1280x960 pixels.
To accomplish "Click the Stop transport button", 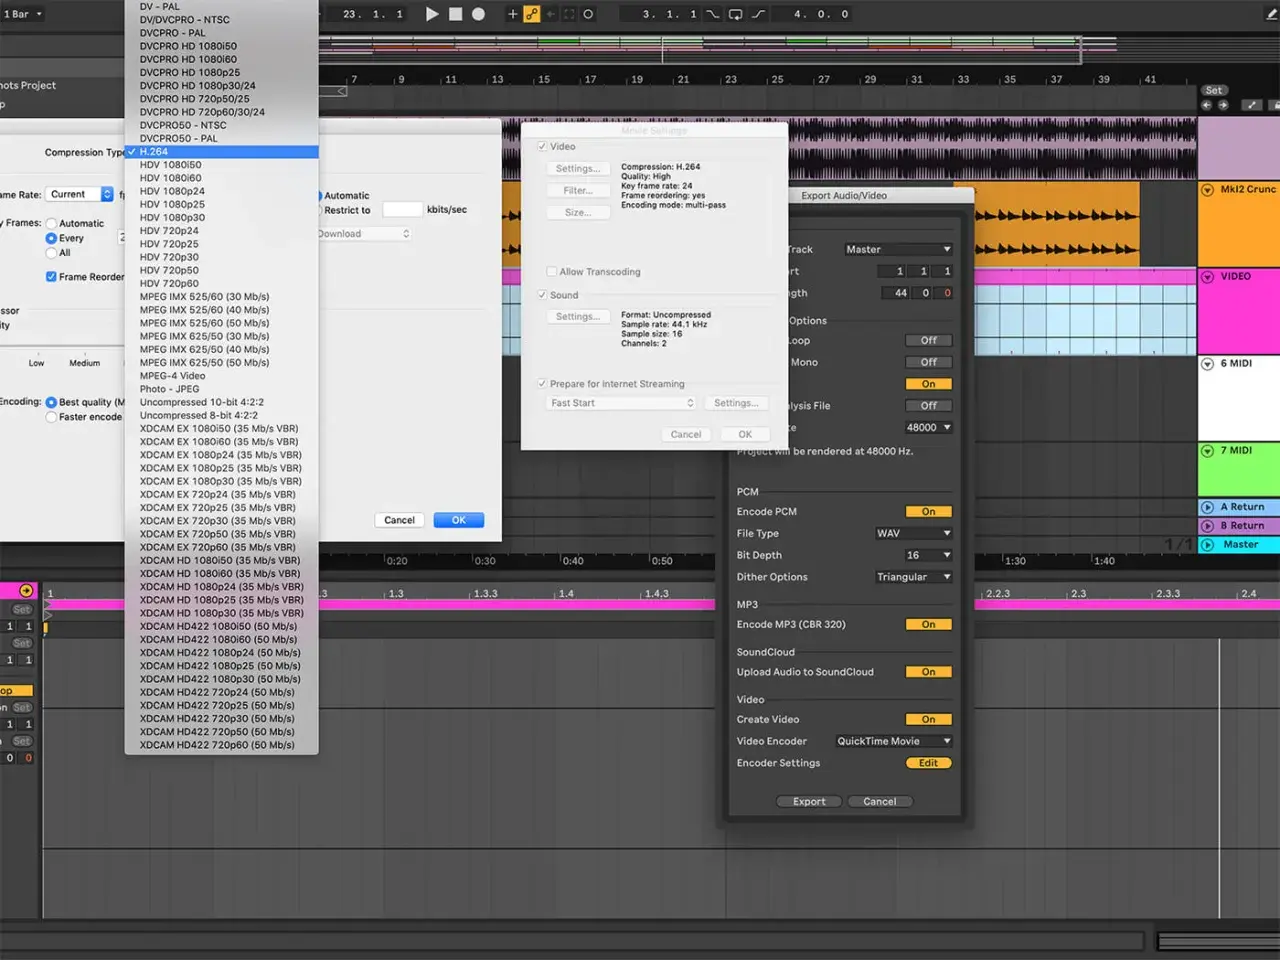I will pyautogui.click(x=455, y=14).
